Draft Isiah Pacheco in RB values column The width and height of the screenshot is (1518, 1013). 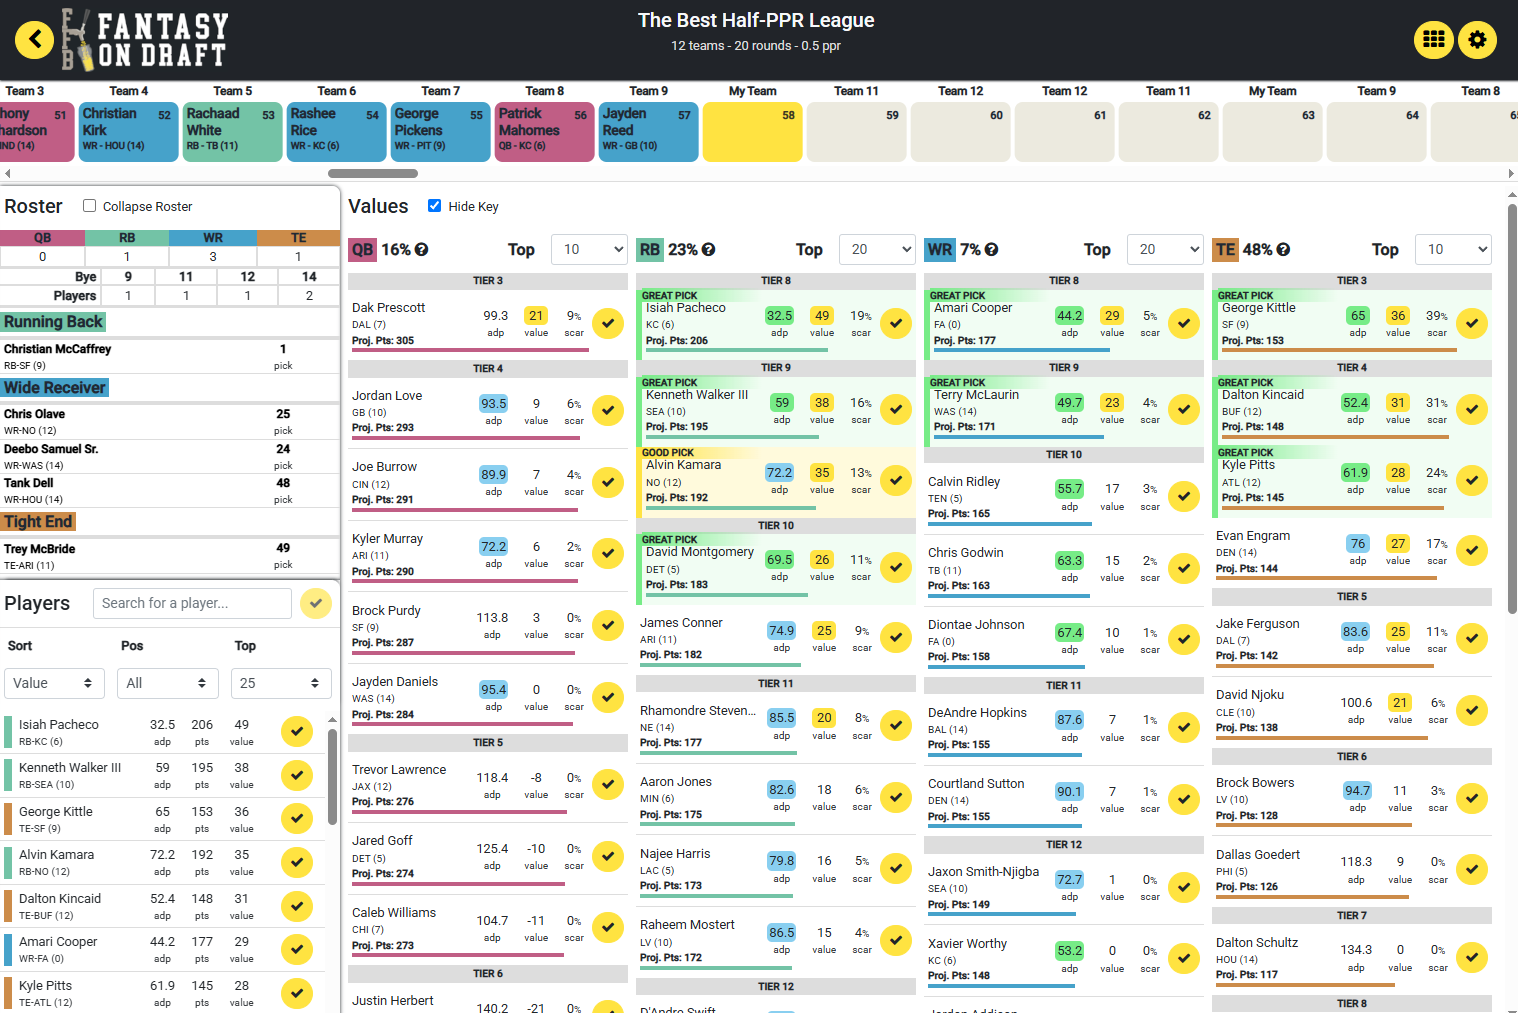point(896,323)
